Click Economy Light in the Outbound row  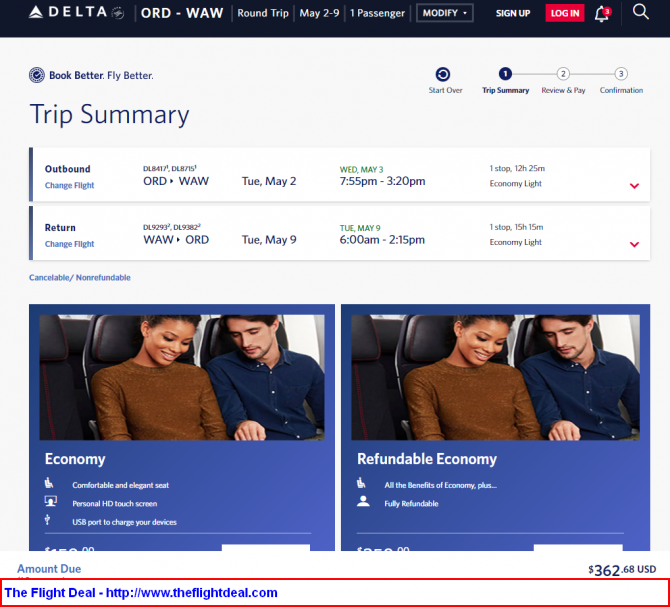(515, 184)
